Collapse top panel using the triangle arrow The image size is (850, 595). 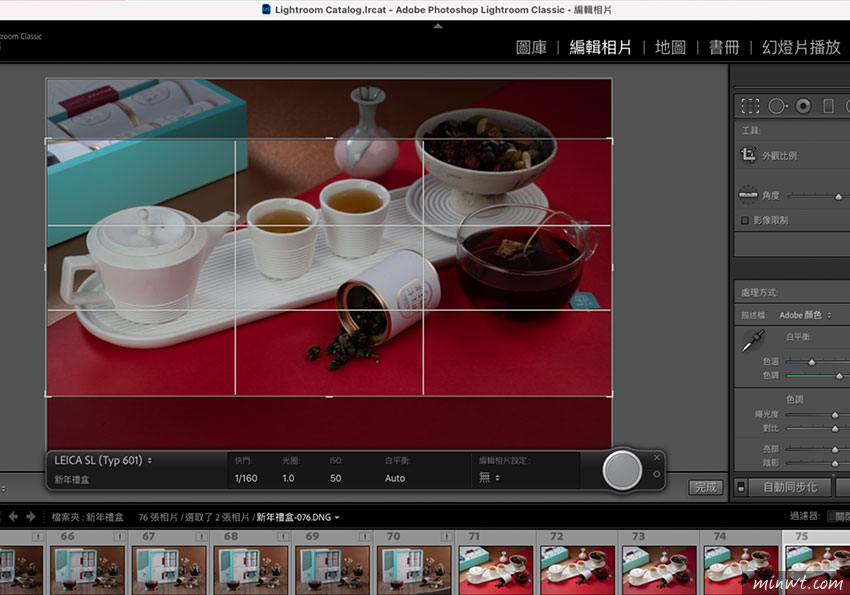(x=438, y=26)
